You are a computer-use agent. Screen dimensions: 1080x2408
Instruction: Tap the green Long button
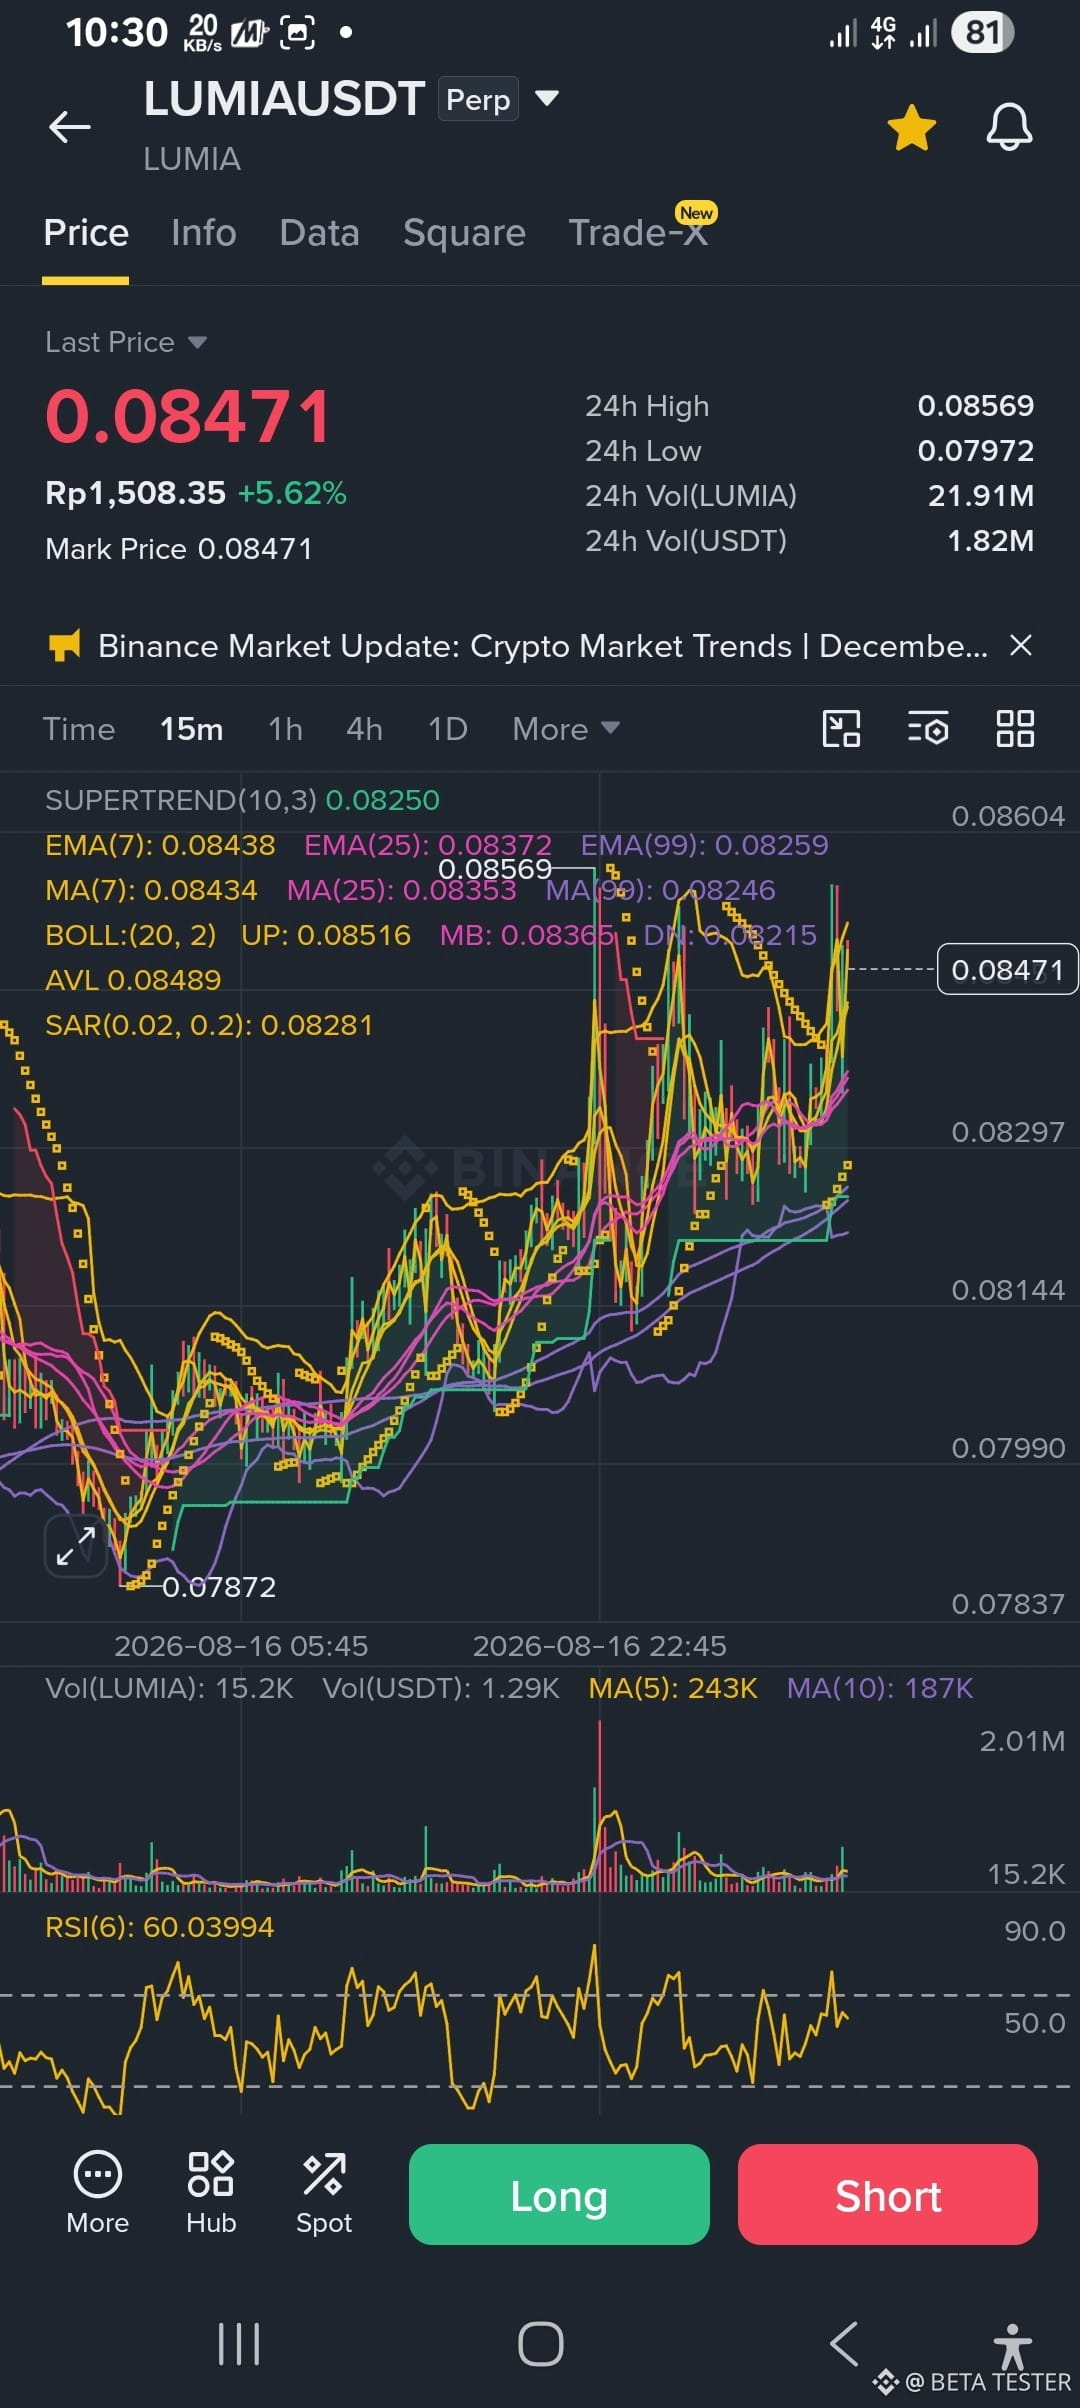559,2194
